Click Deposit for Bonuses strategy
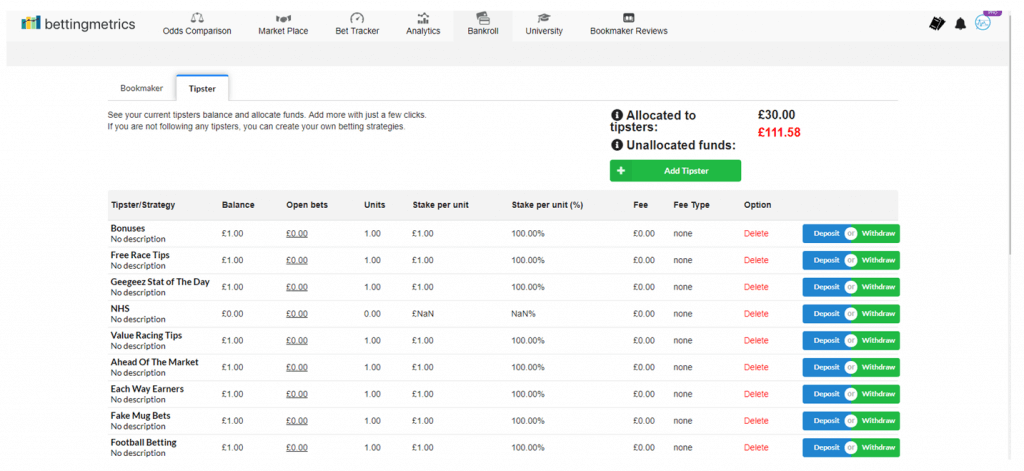This screenshot has height=471, width=1024. 824,233
